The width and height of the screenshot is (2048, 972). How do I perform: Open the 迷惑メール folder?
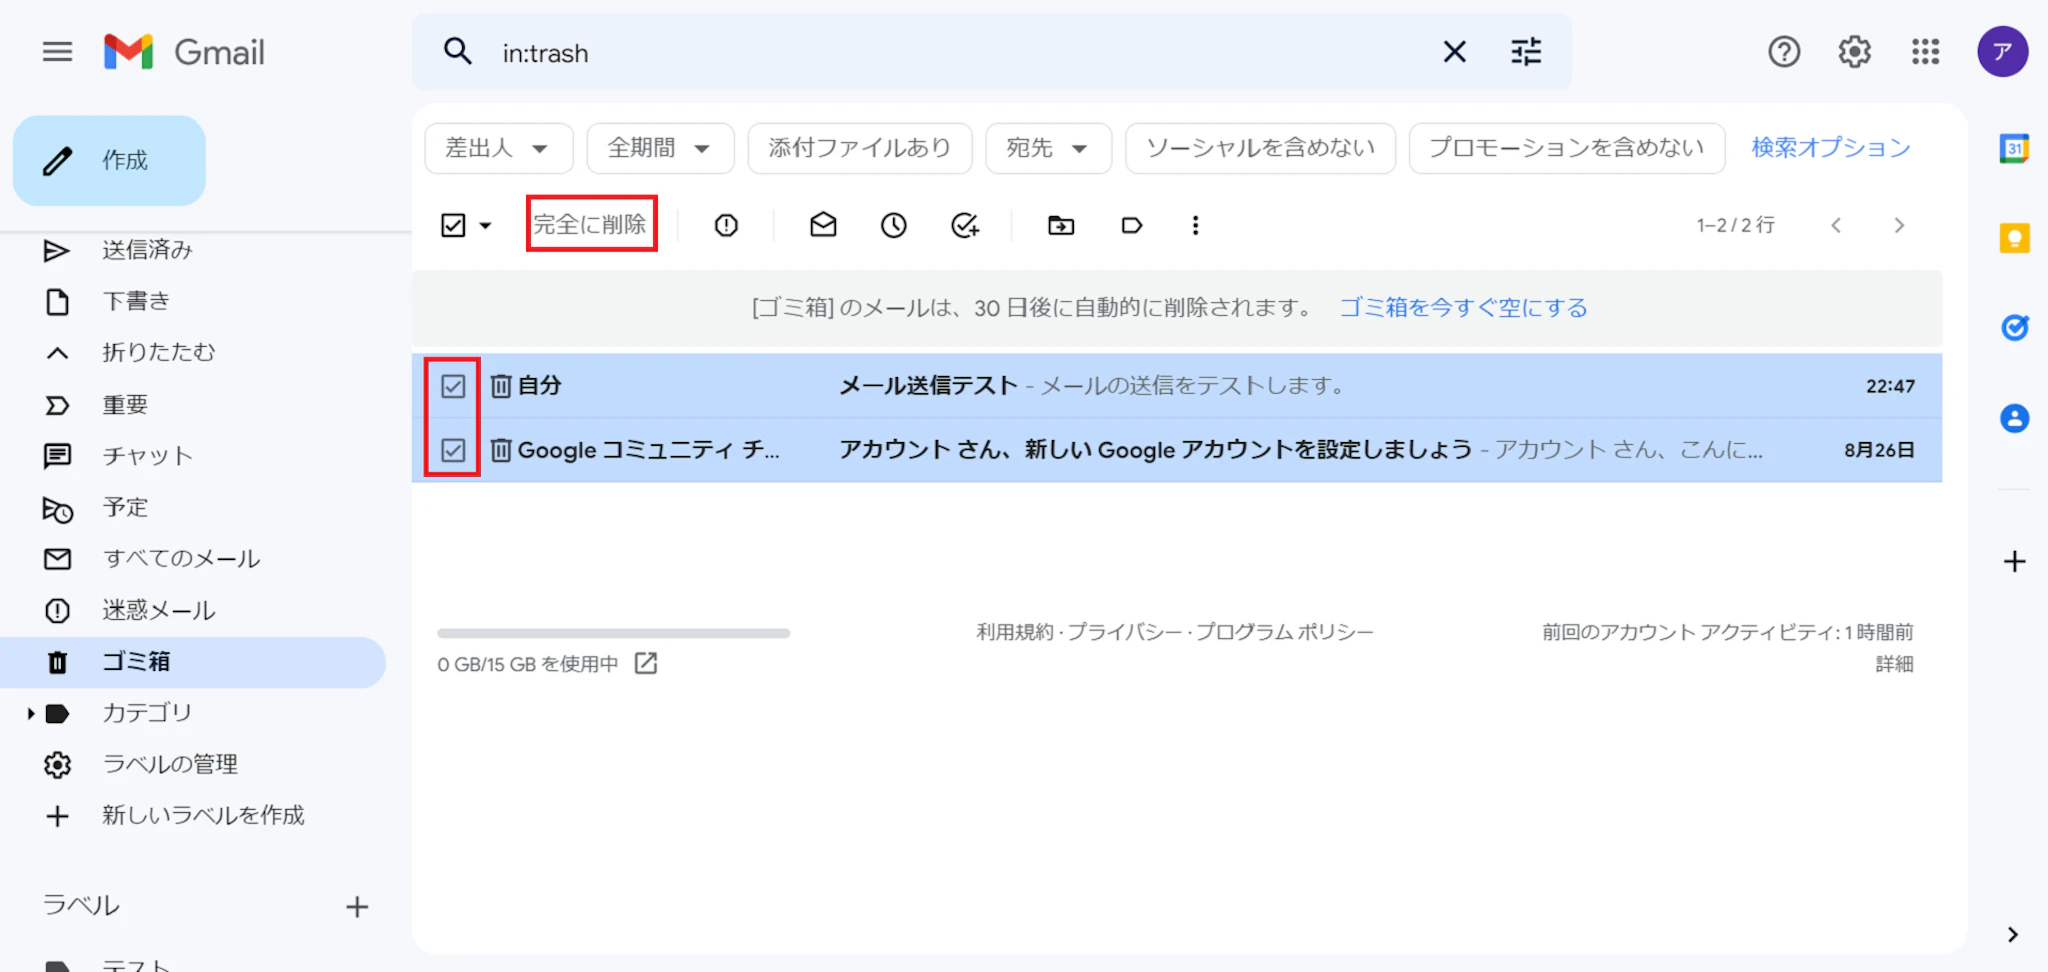pos(158,610)
